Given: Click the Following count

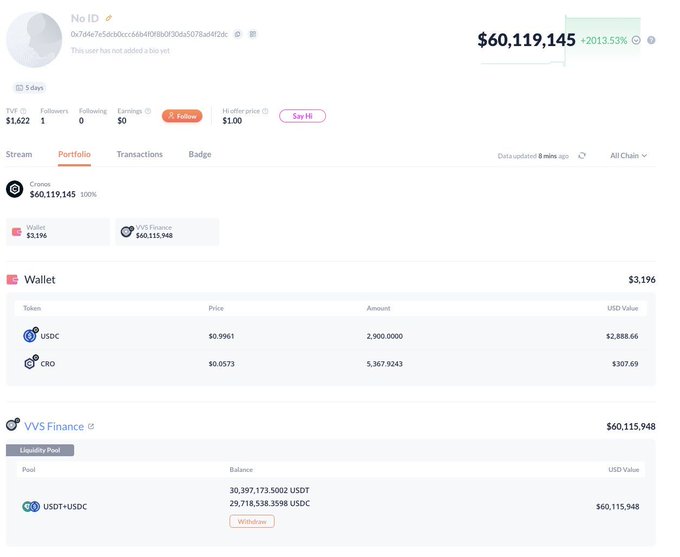Looking at the screenshot, I should click(x=81, y=121).
